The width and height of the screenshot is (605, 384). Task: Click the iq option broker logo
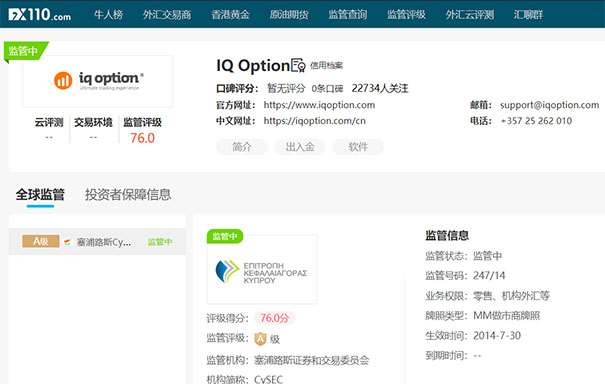pos(98,81)
